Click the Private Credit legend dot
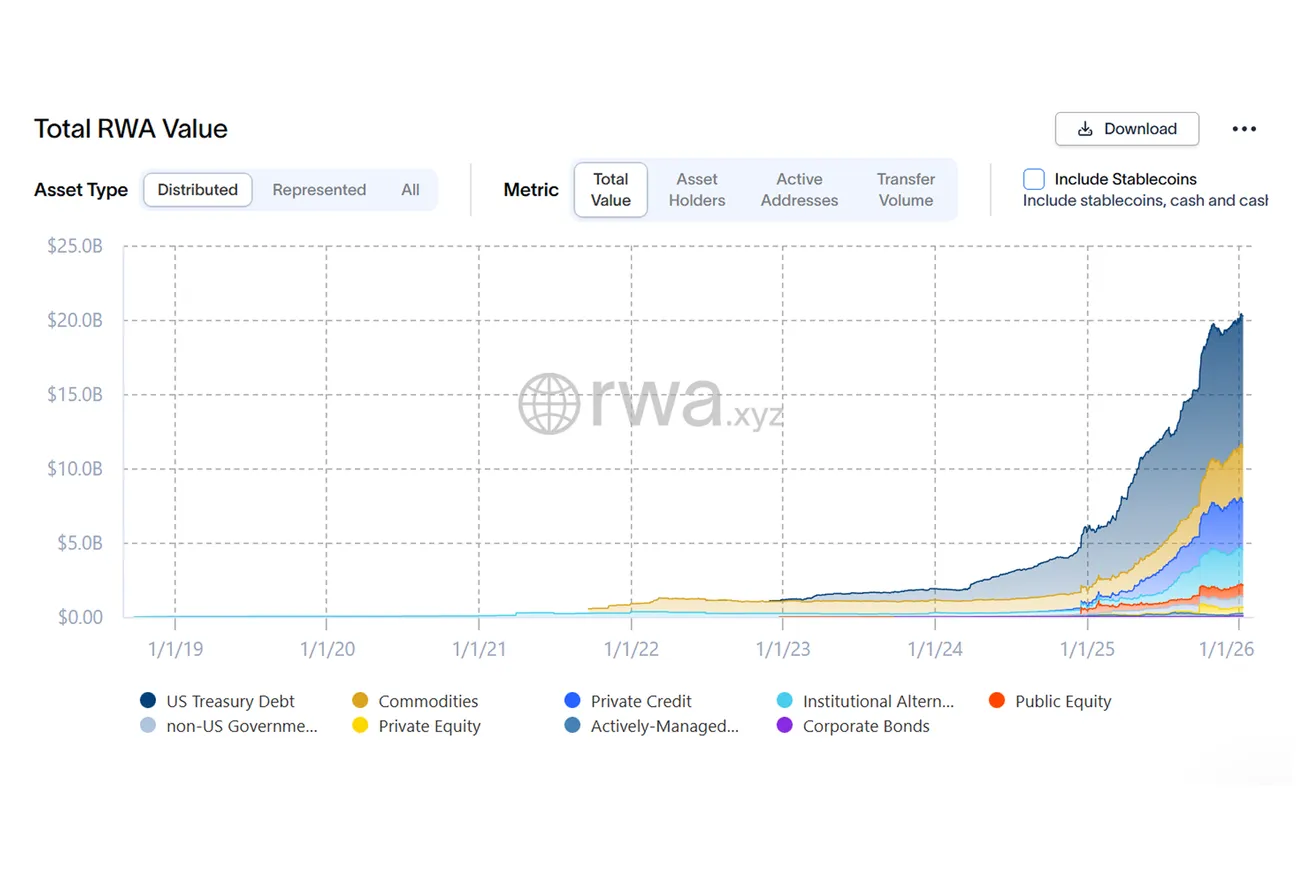The height and width of the screenshot is (869, 1304). click(x=572, y=701)
